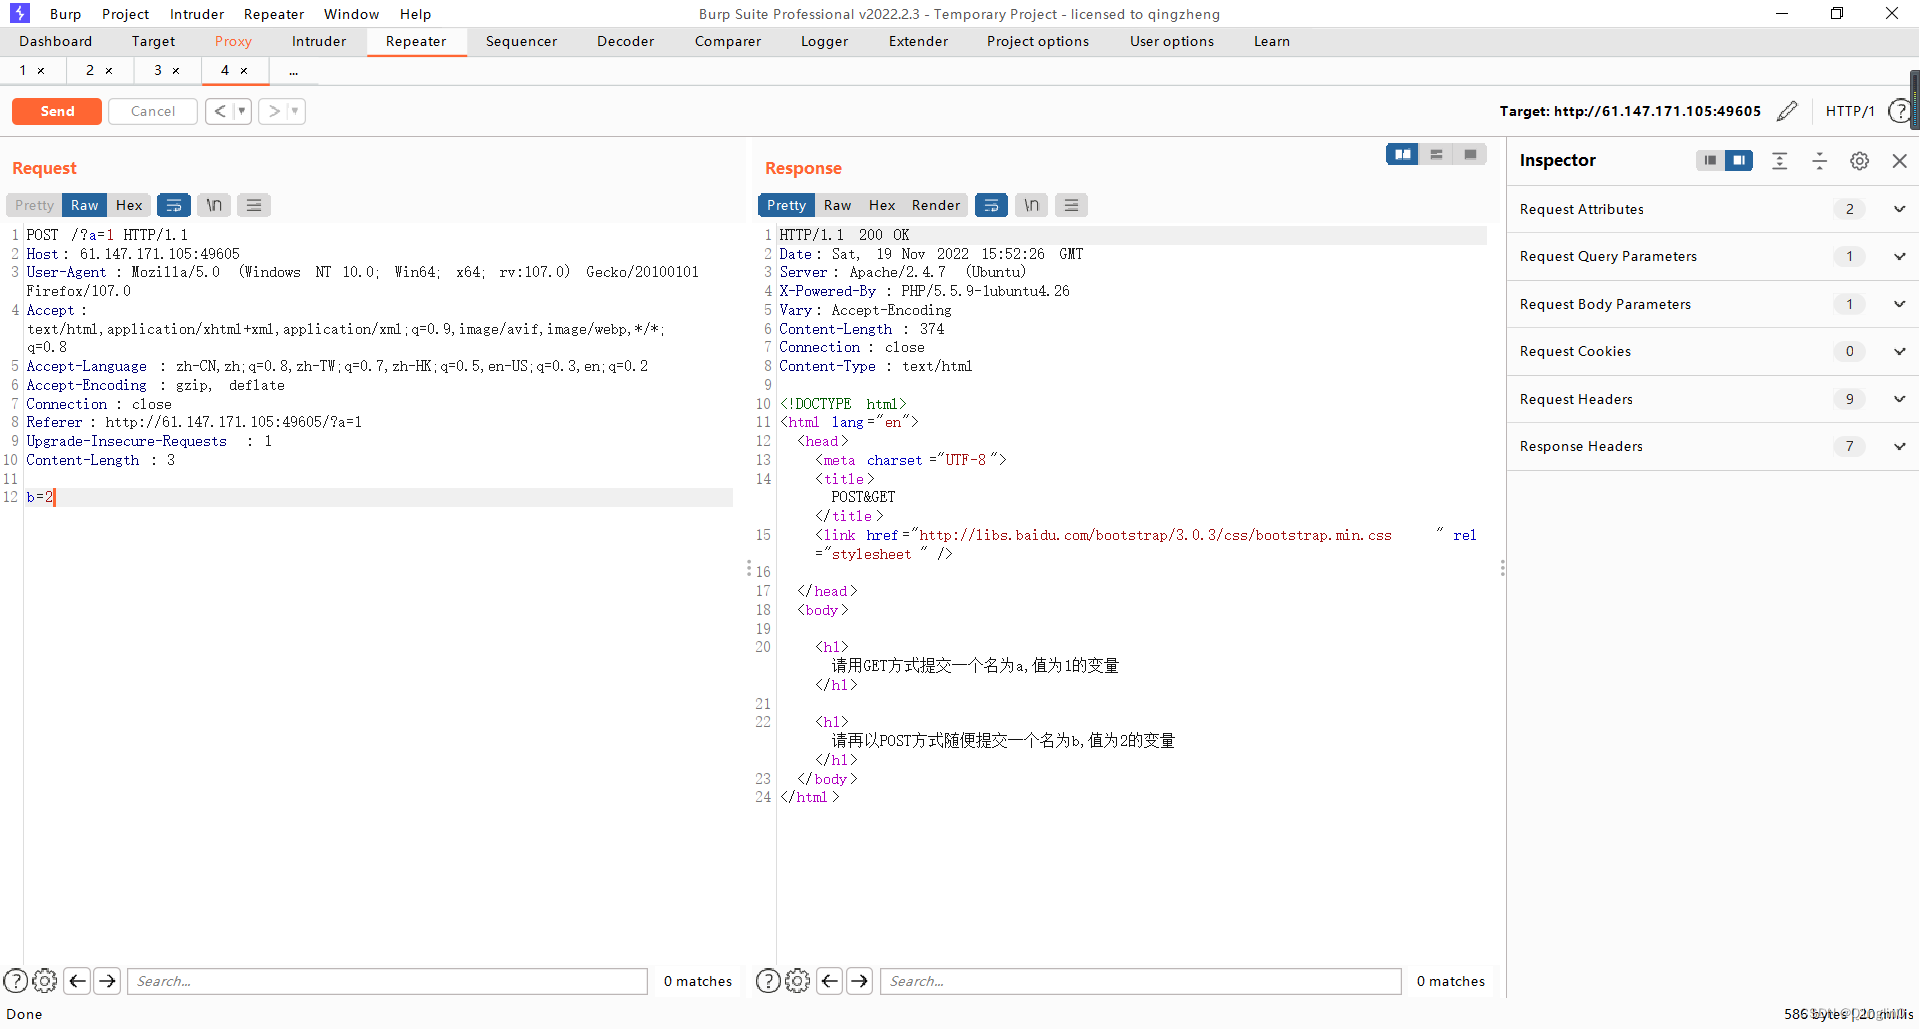This screenshot has height=1030, width=1920.
Task: Toggle non-printable characters in Response panel
Action: 1031,205
